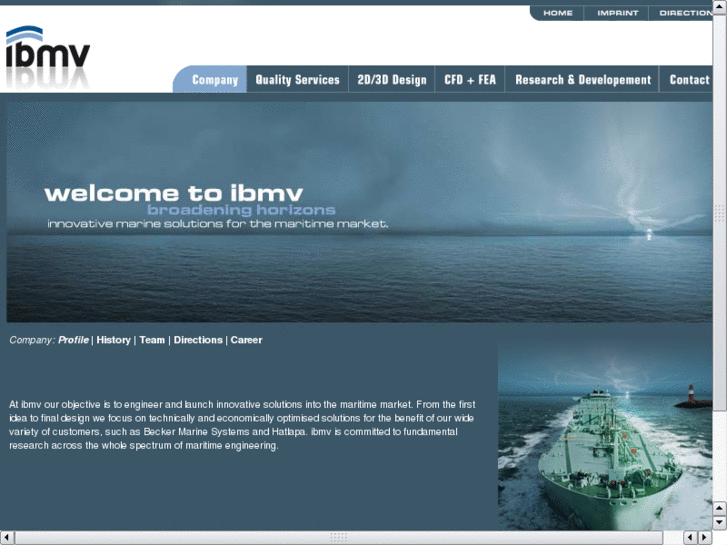This screenshot has height=545, width=727.
Task: Open the HOME link in top bar
Action: click(558, 13)
